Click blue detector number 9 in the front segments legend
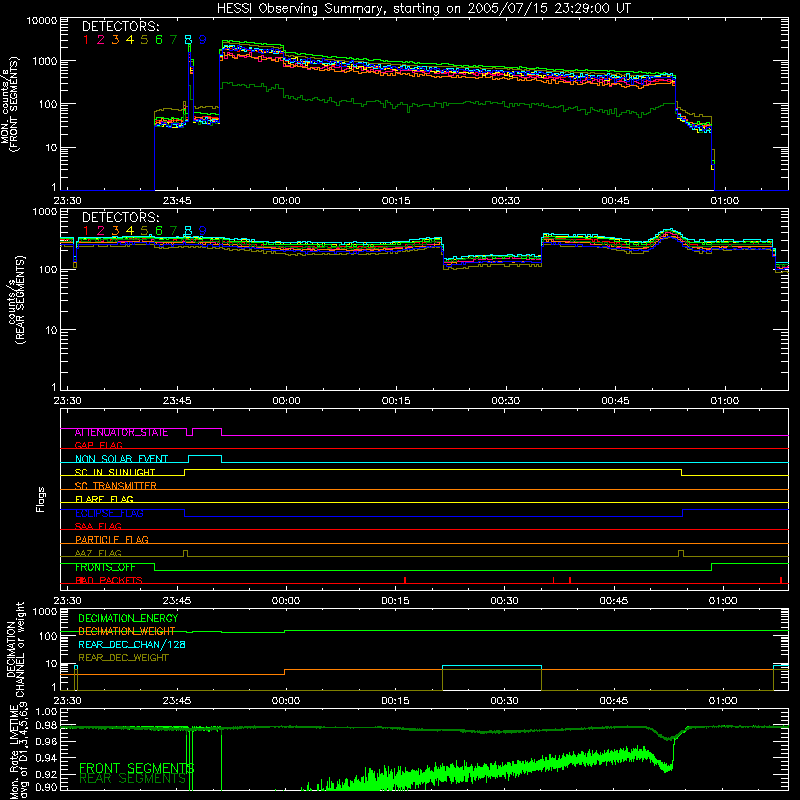800x800 pixels. (203, 40)
